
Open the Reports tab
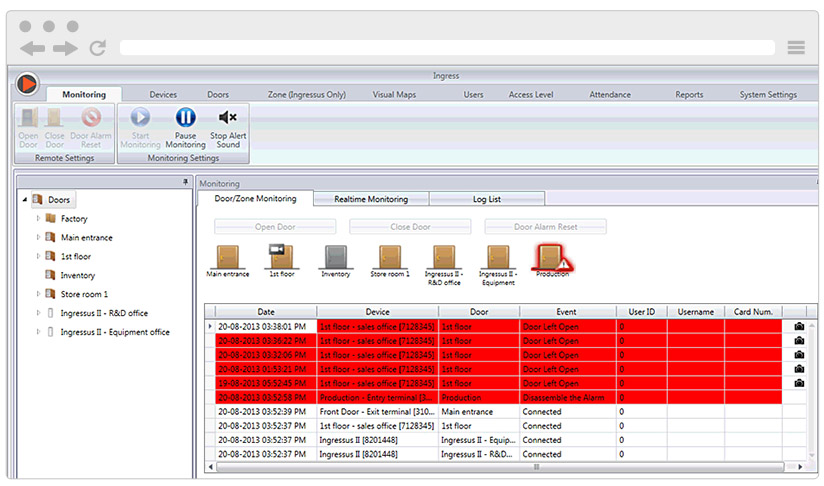689,95
